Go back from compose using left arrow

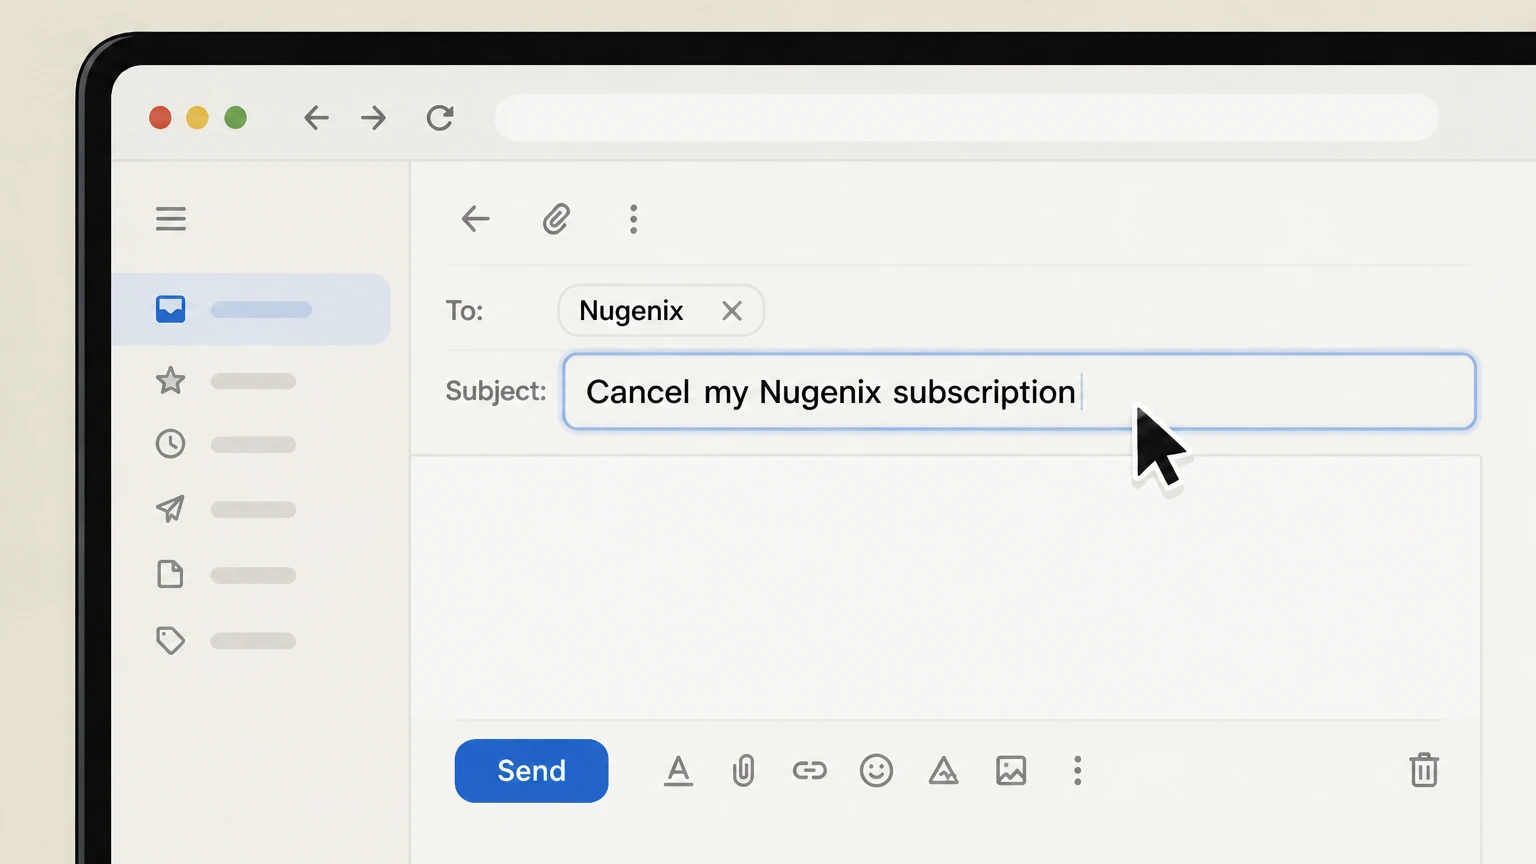(475, 218)
